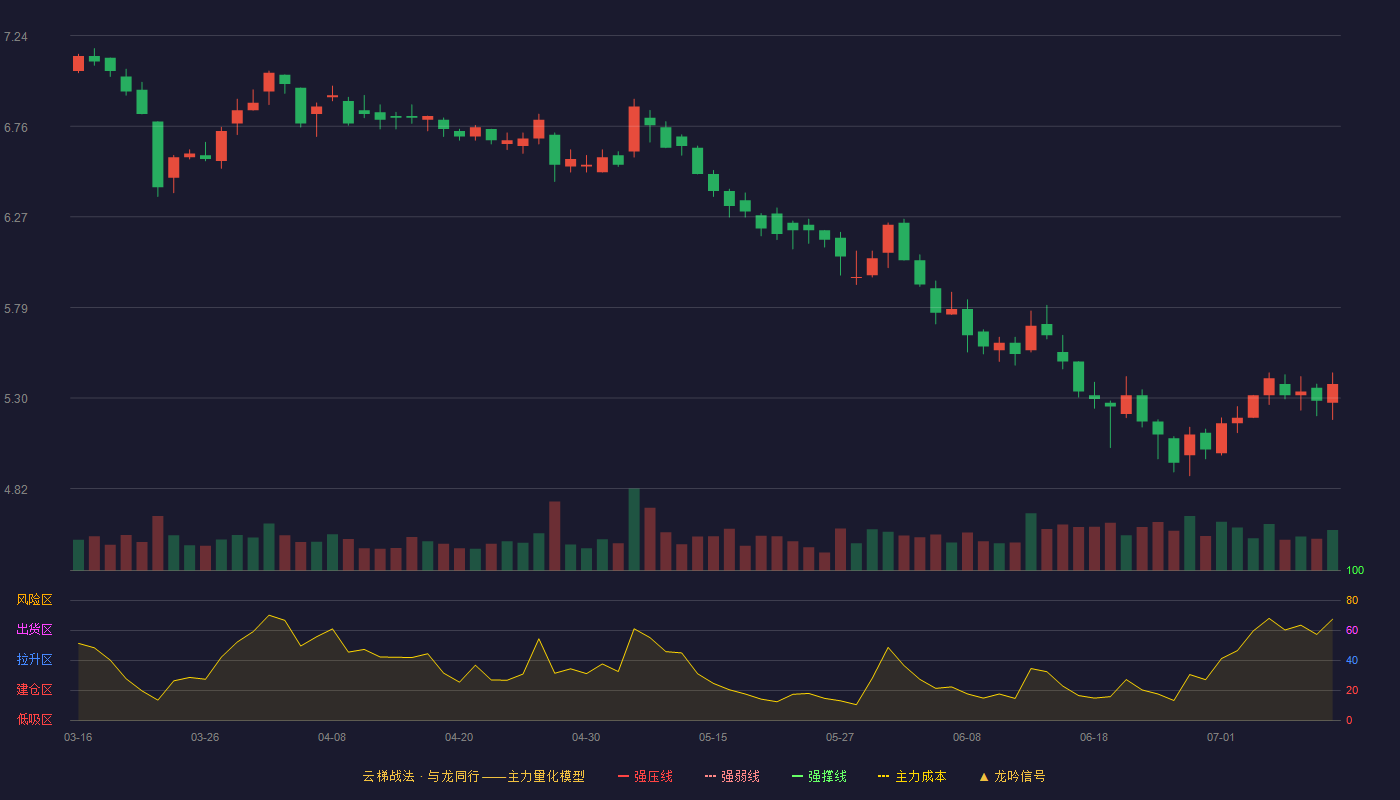Toggle the 强压线 legend item
Image resolution: width=1400 pixels, height=800 pixels.
click(645, 776)
